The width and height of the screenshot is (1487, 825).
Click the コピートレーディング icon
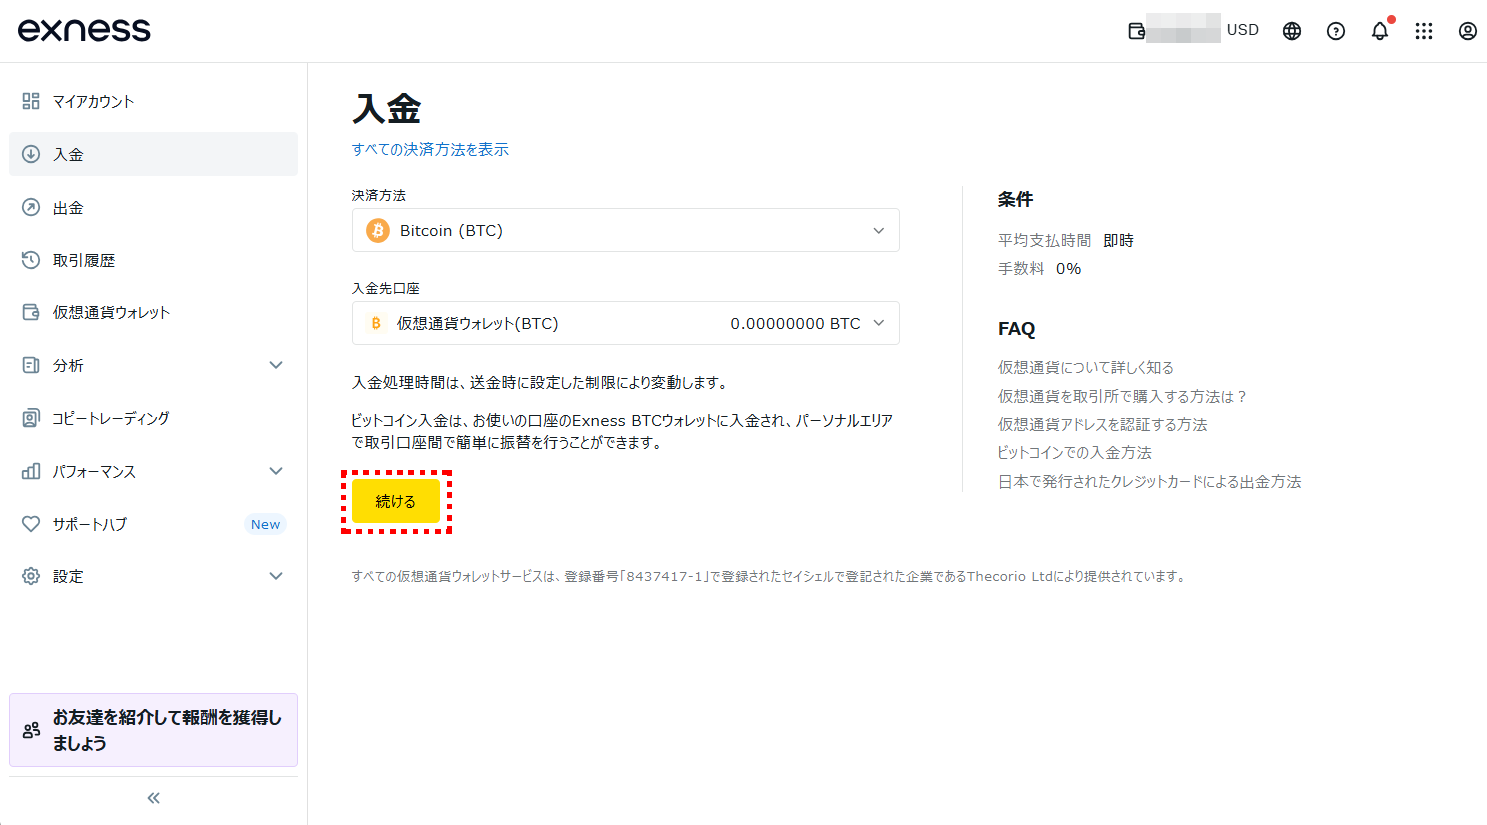(x=31, y=418)
